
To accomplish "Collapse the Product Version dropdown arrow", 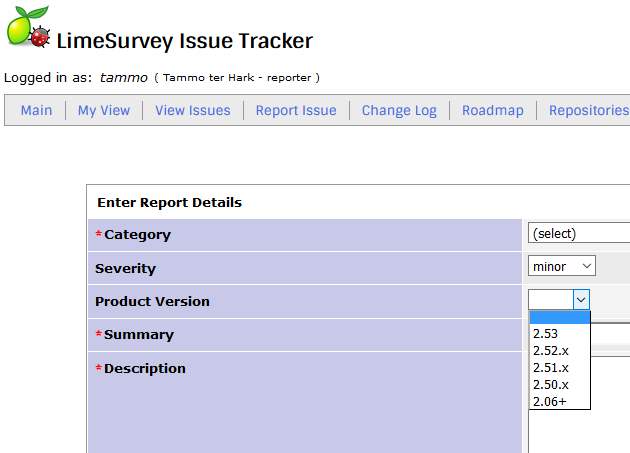I will point(581,299).
